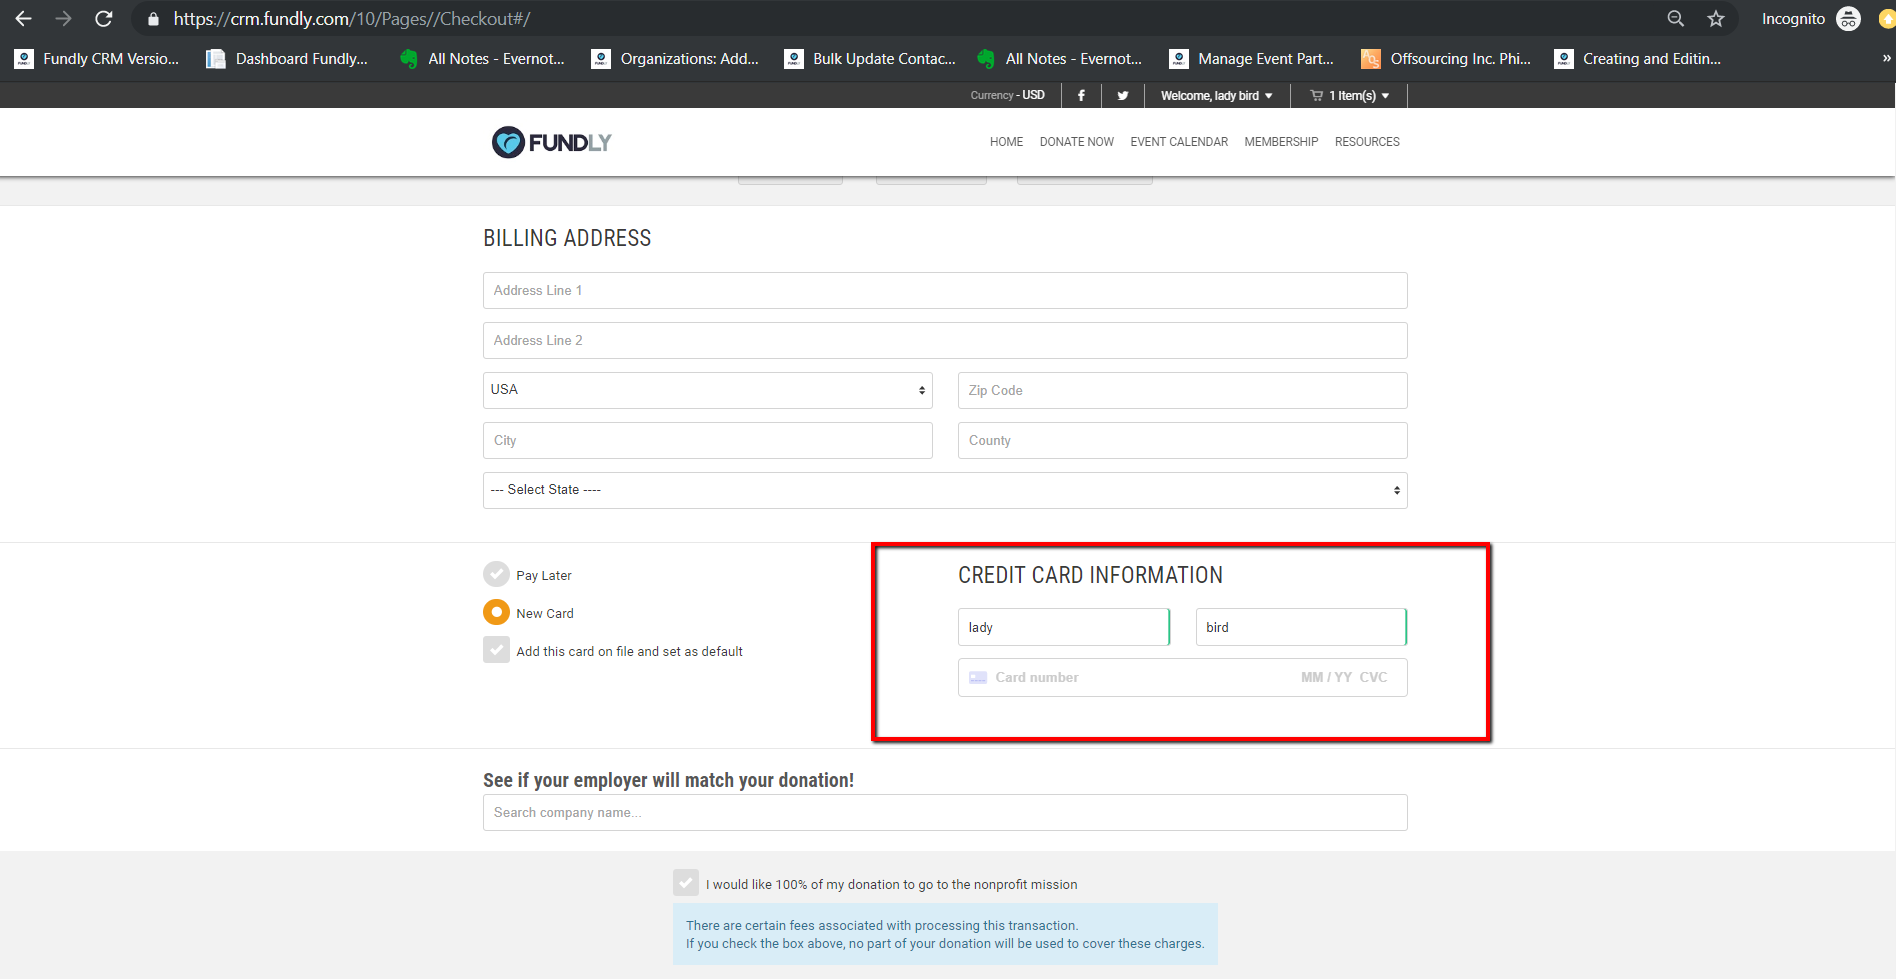Open the USA country dropdown

707,390
